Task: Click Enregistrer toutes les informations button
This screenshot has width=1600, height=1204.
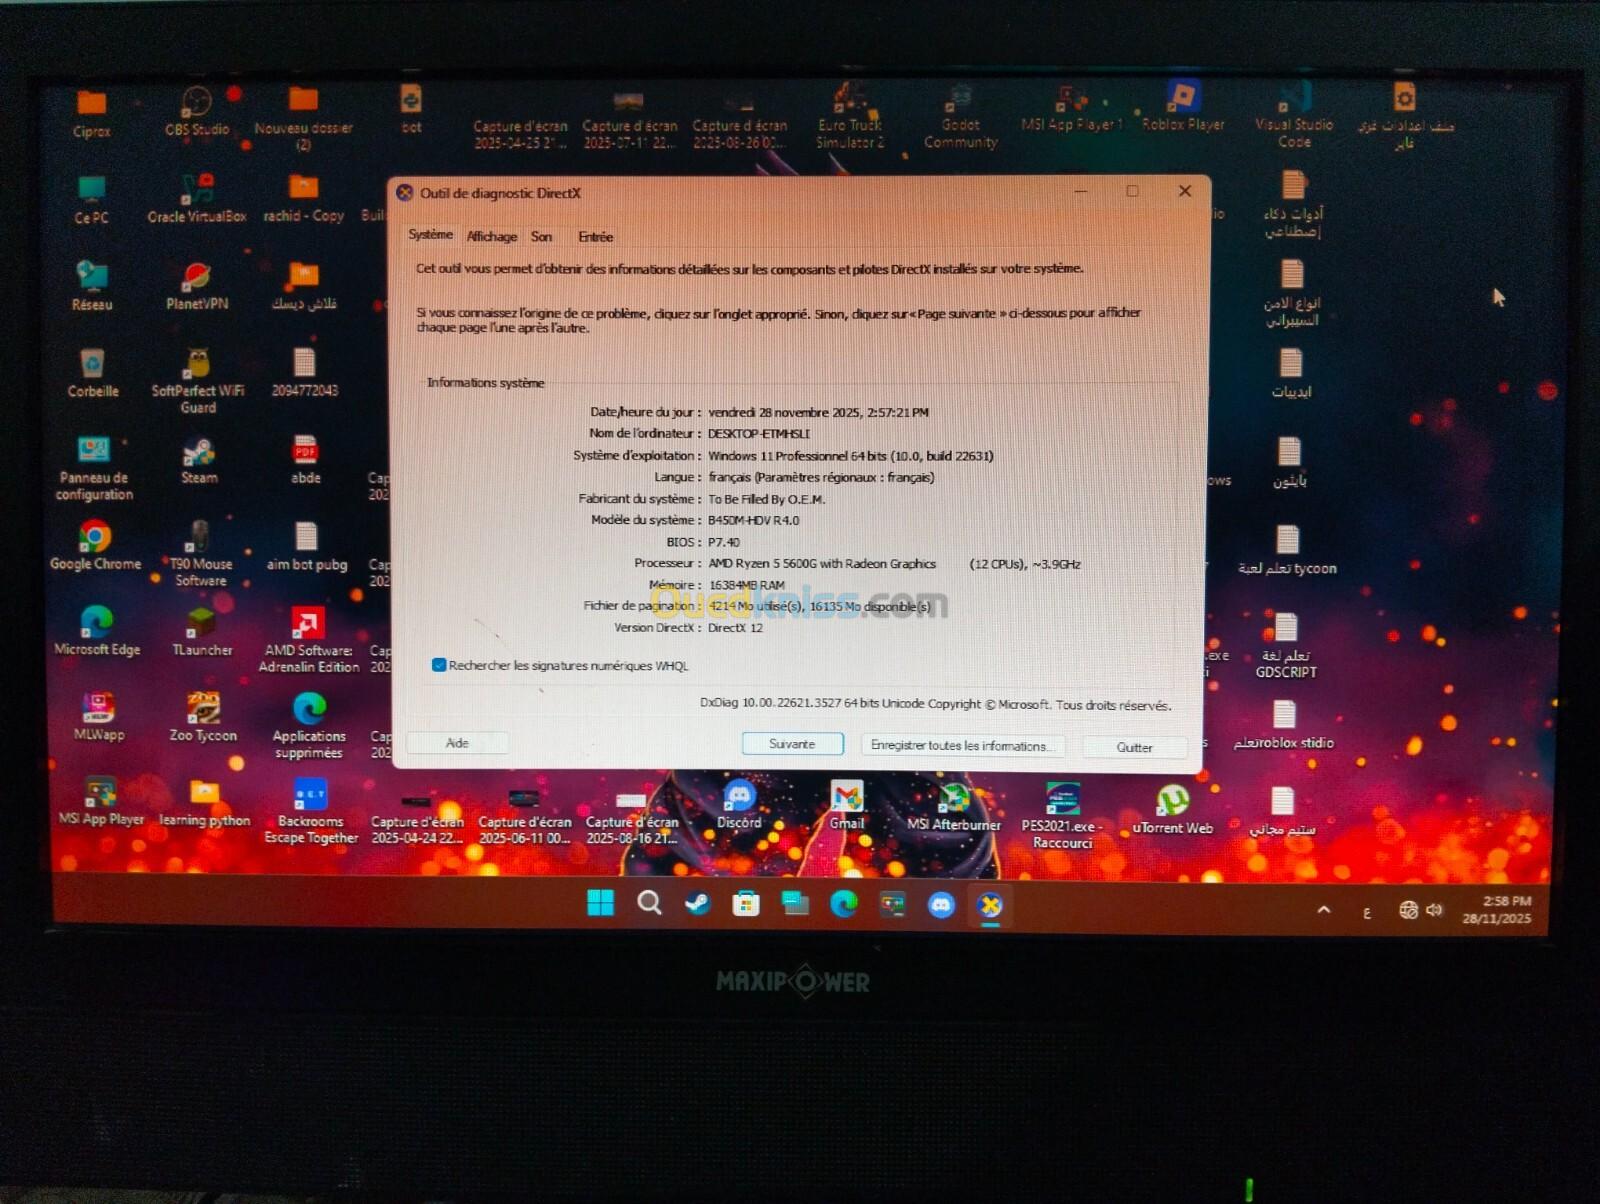Action: click(958, 745)
